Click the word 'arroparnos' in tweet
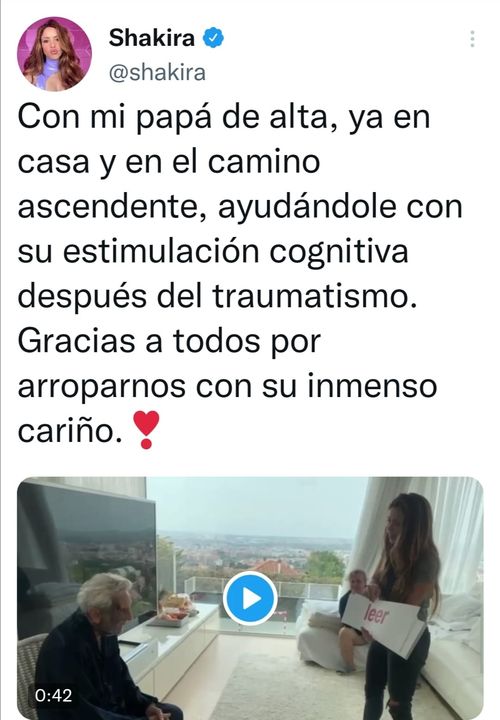Screen dimensions: 500x720 (101, 387)
